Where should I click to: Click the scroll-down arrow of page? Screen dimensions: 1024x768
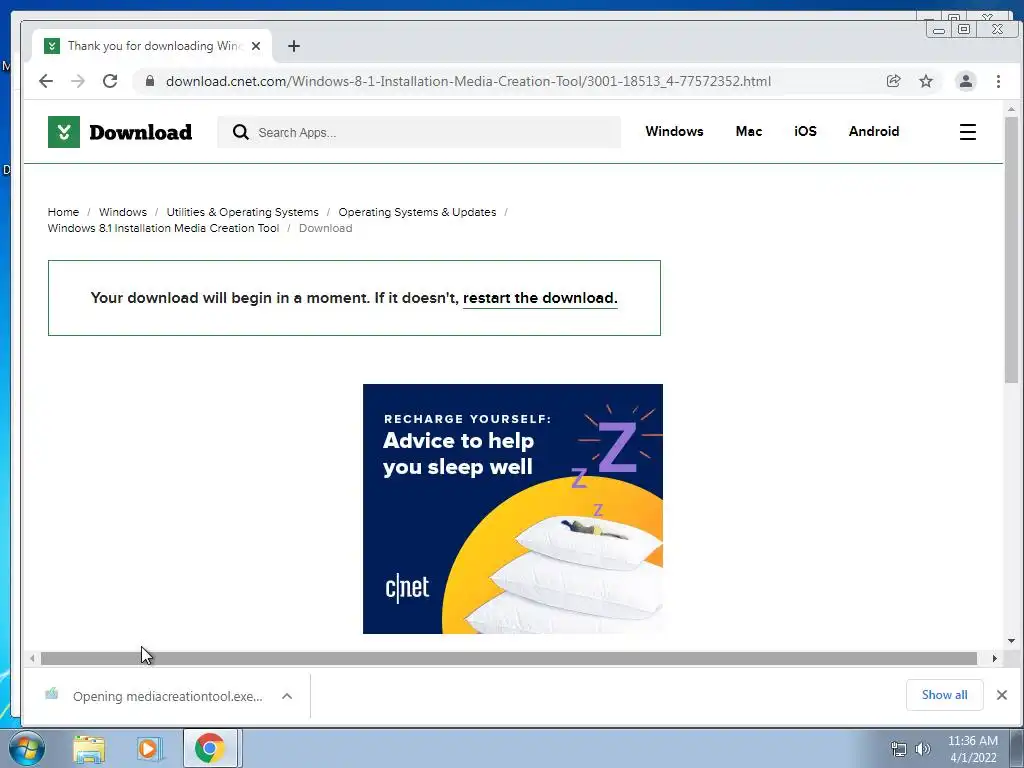(1011, 641)
